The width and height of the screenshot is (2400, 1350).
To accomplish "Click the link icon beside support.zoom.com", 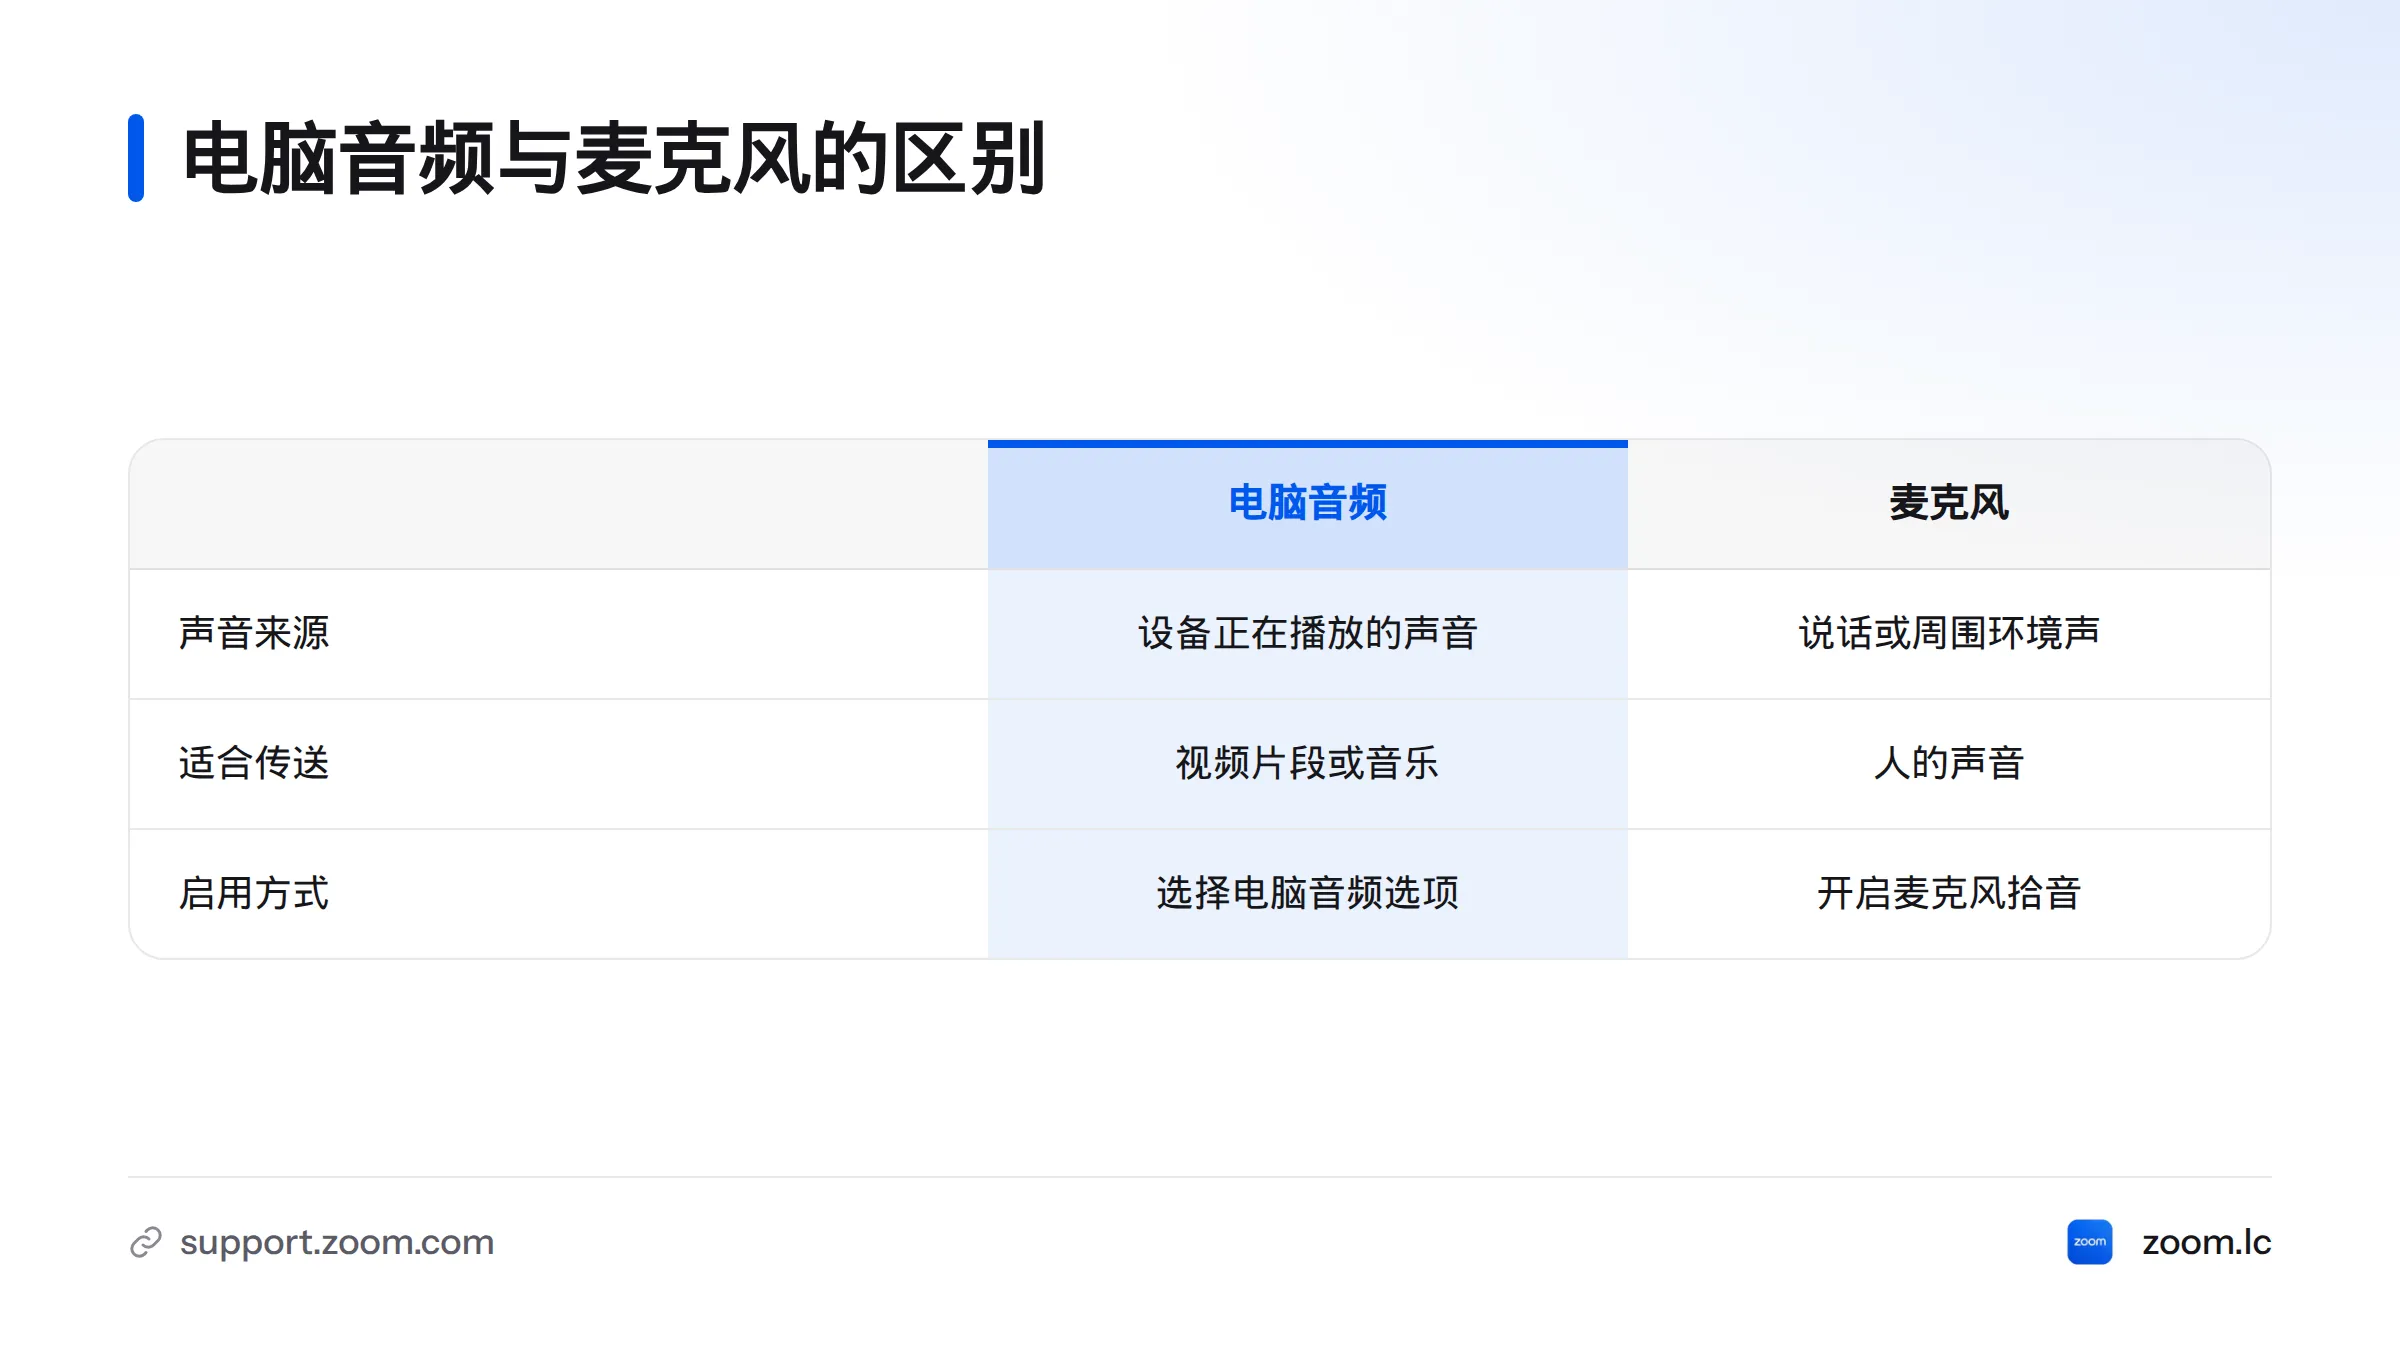I will (x=146, y=1242).
